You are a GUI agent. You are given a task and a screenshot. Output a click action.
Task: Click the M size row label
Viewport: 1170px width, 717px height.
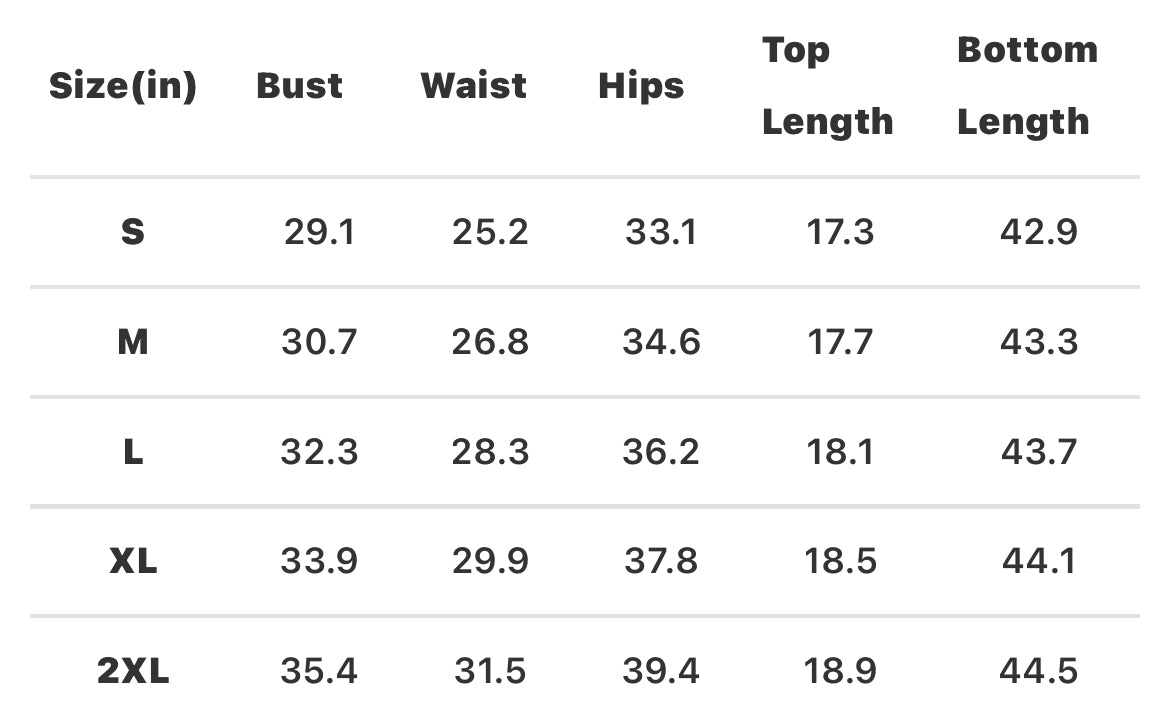[132, 342]
